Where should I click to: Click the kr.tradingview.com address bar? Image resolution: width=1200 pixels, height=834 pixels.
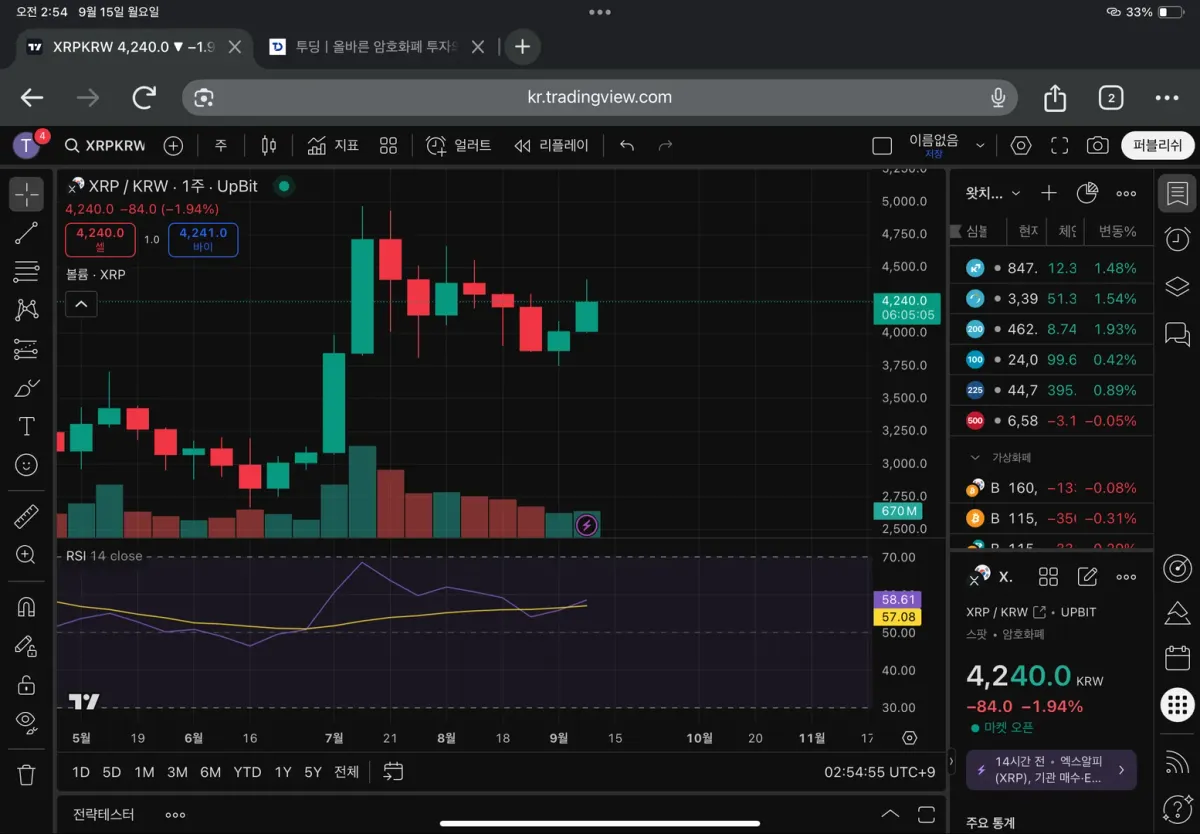pyautogui.click(x=599, y=97)
